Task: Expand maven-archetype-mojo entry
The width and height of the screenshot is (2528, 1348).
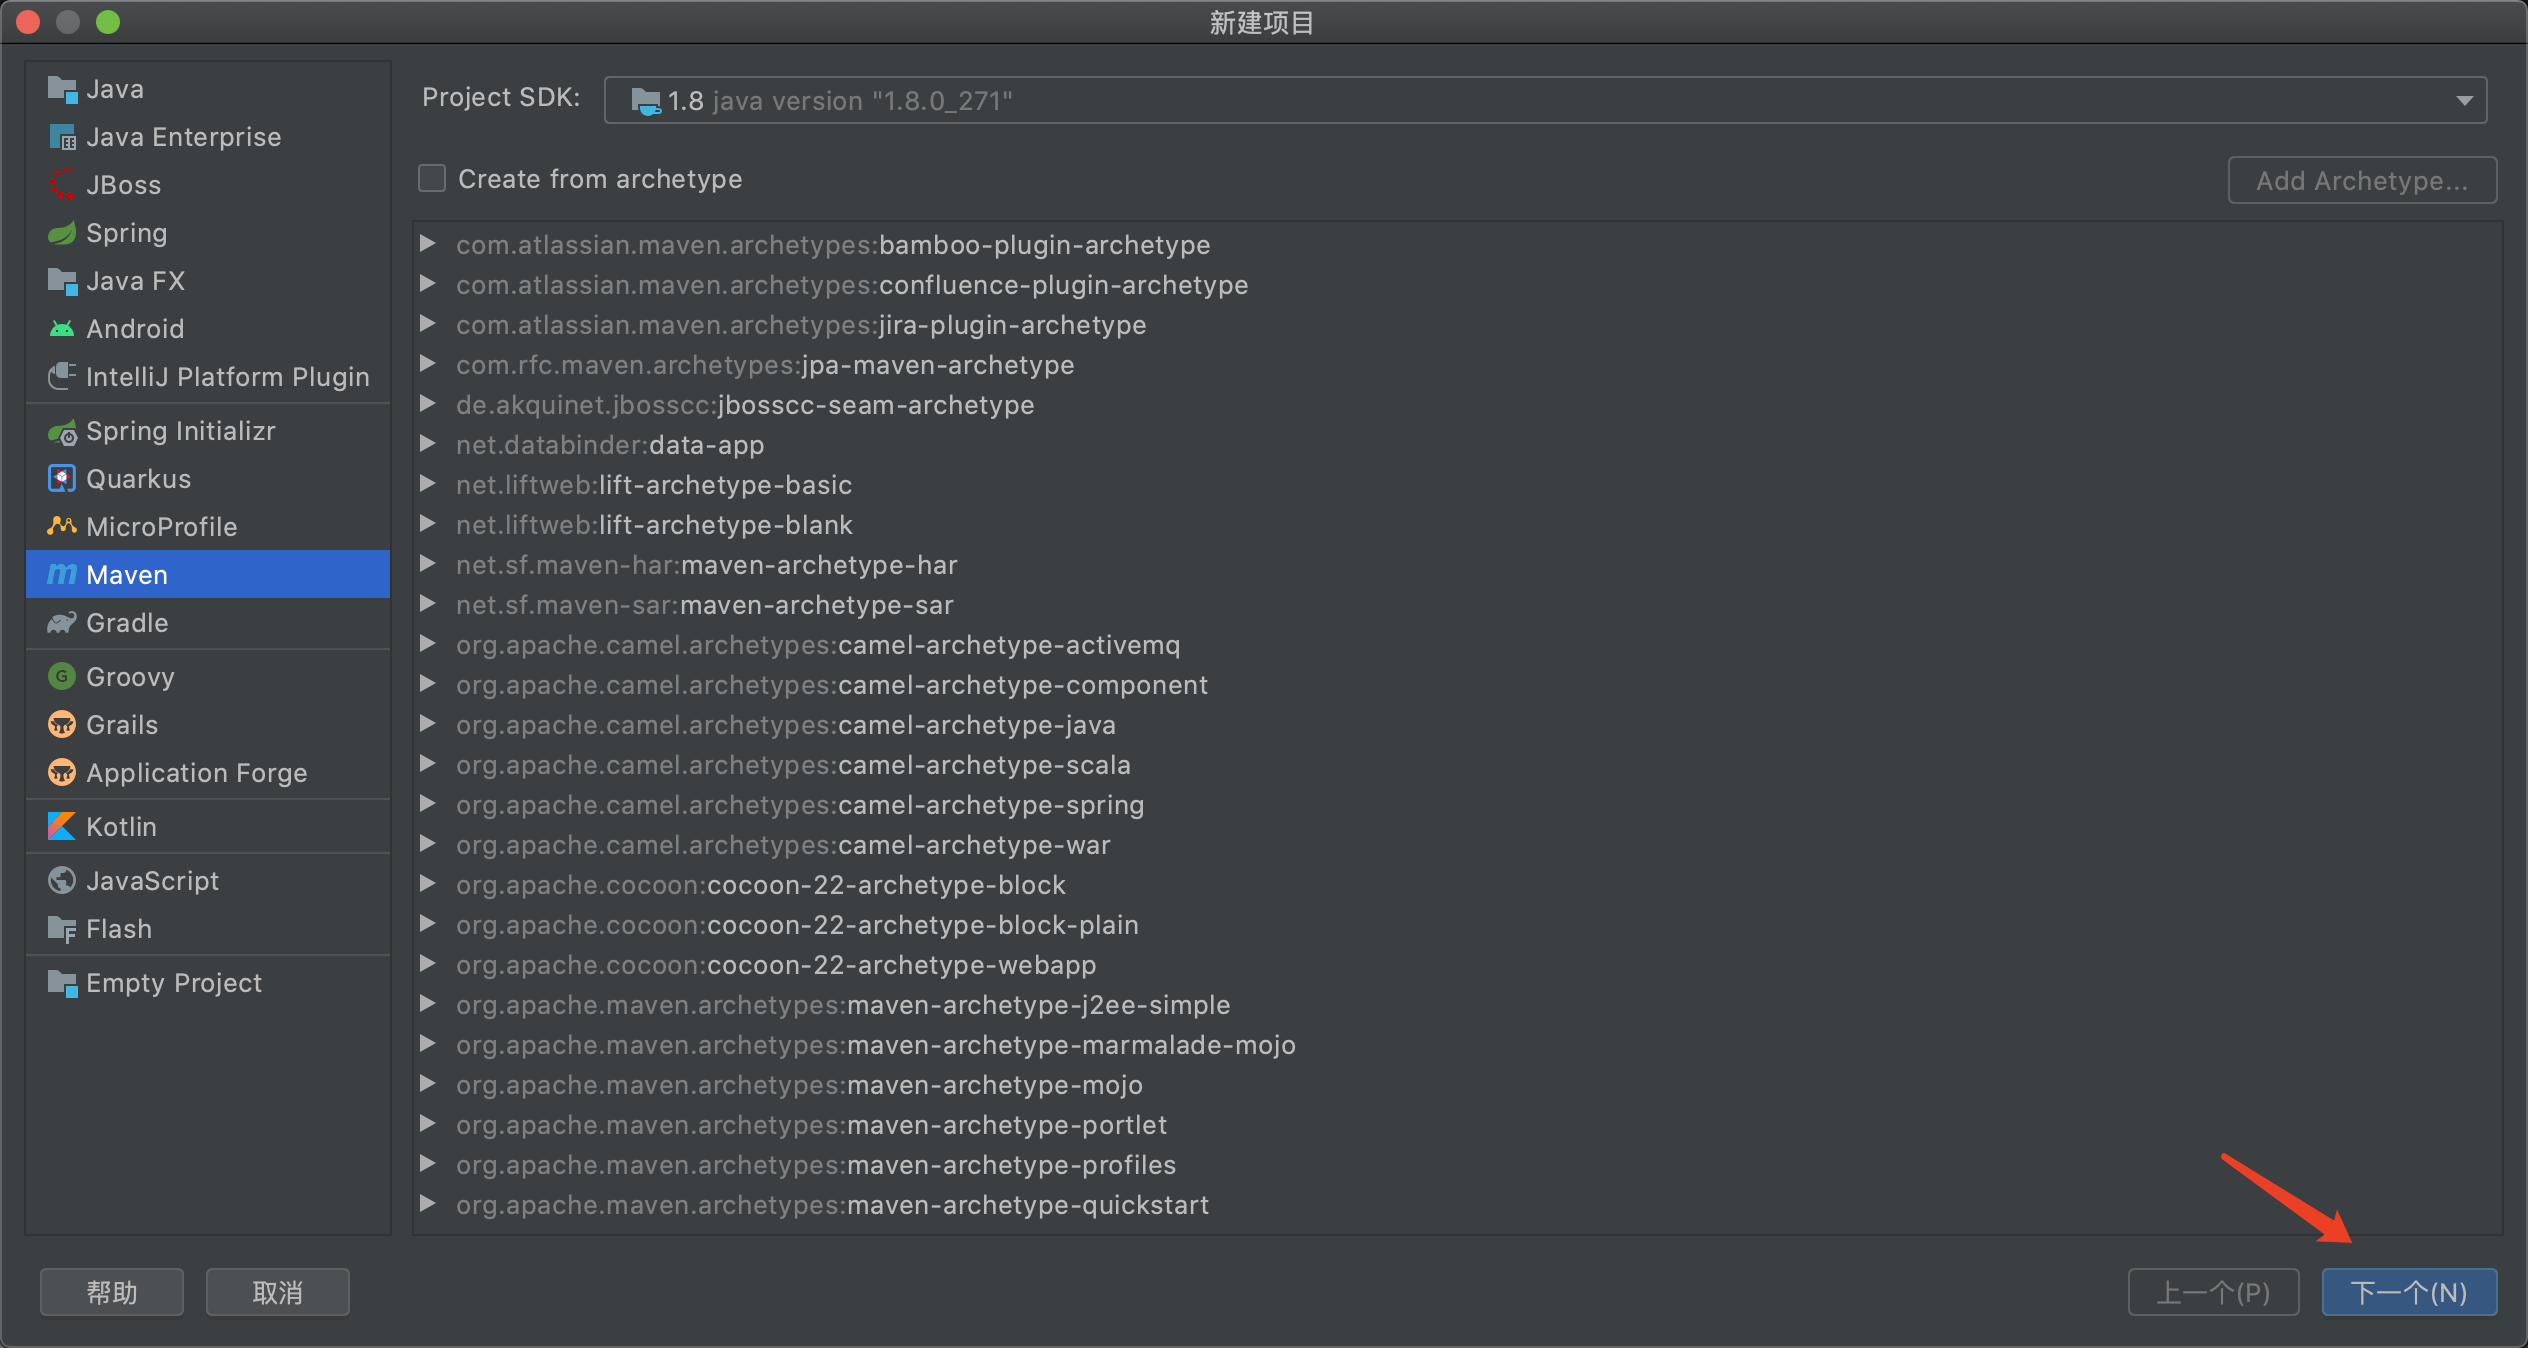Action: pos(427,1084)
